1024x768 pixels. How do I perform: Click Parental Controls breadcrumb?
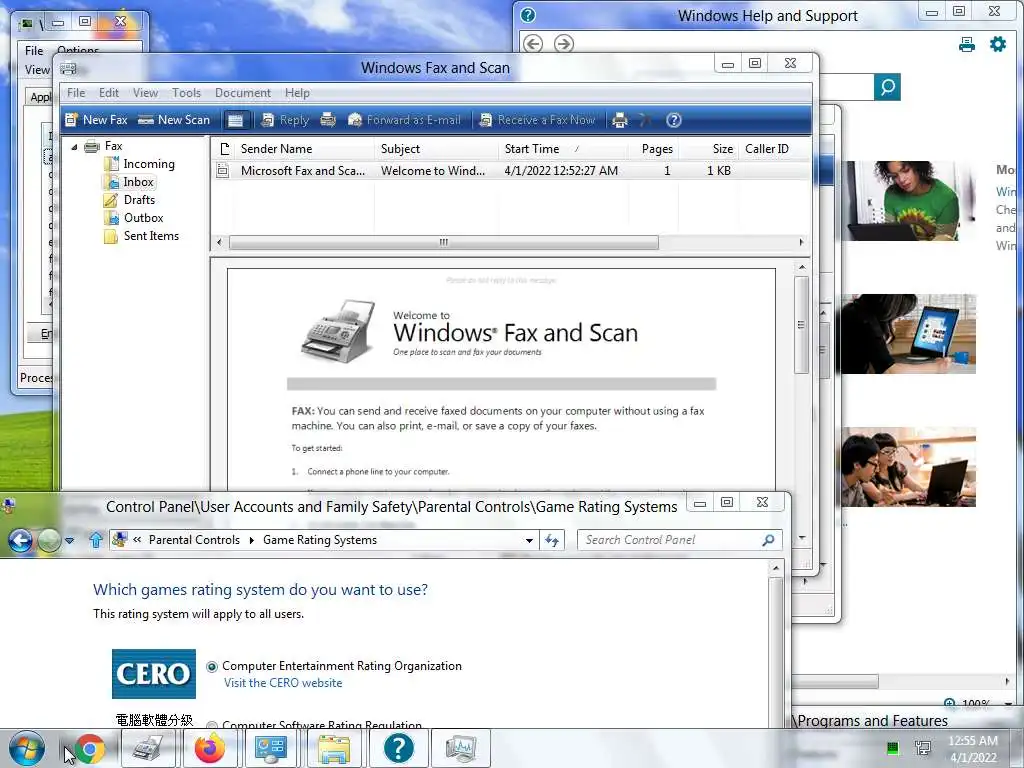click(194, 540)
